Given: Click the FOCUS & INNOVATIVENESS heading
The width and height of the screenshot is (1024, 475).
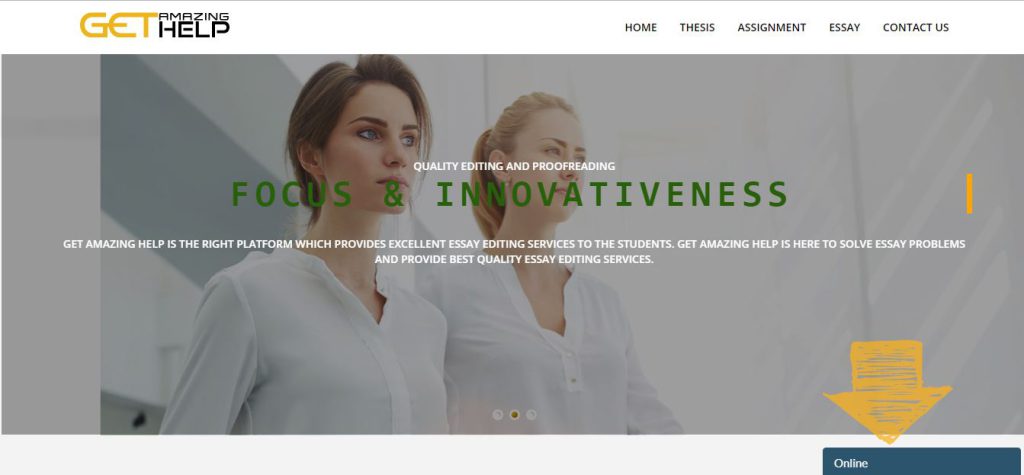Looking at the screenshot, I should coord(510,194).
